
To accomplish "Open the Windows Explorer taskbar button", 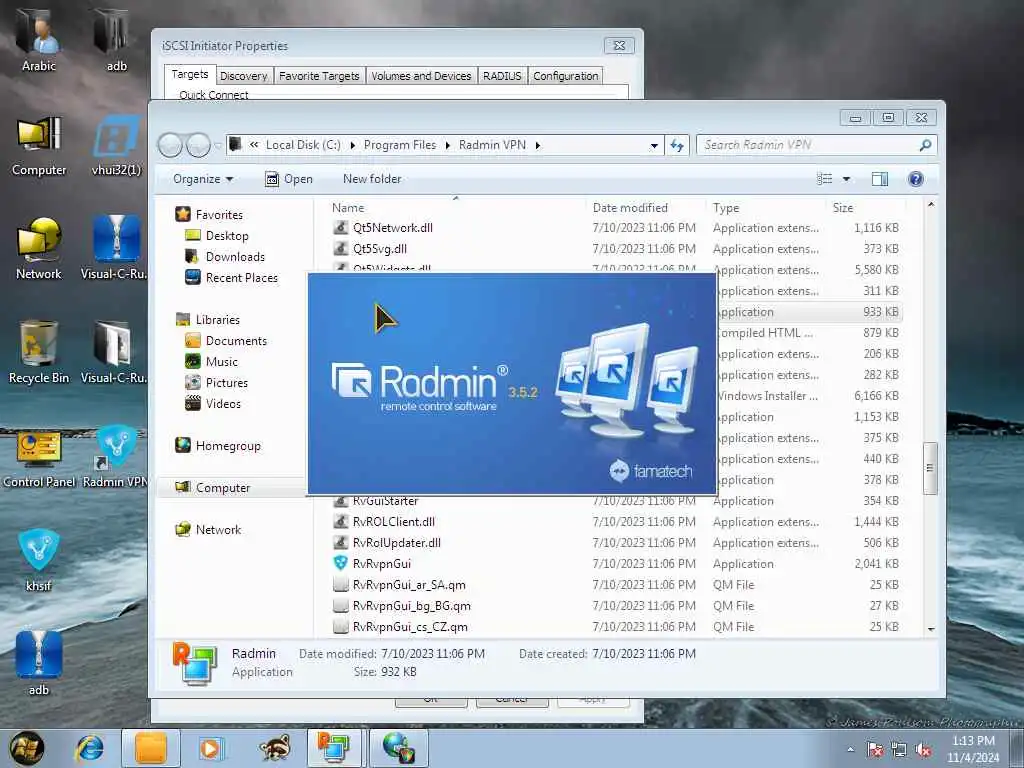I will click(x=150, y=748).
